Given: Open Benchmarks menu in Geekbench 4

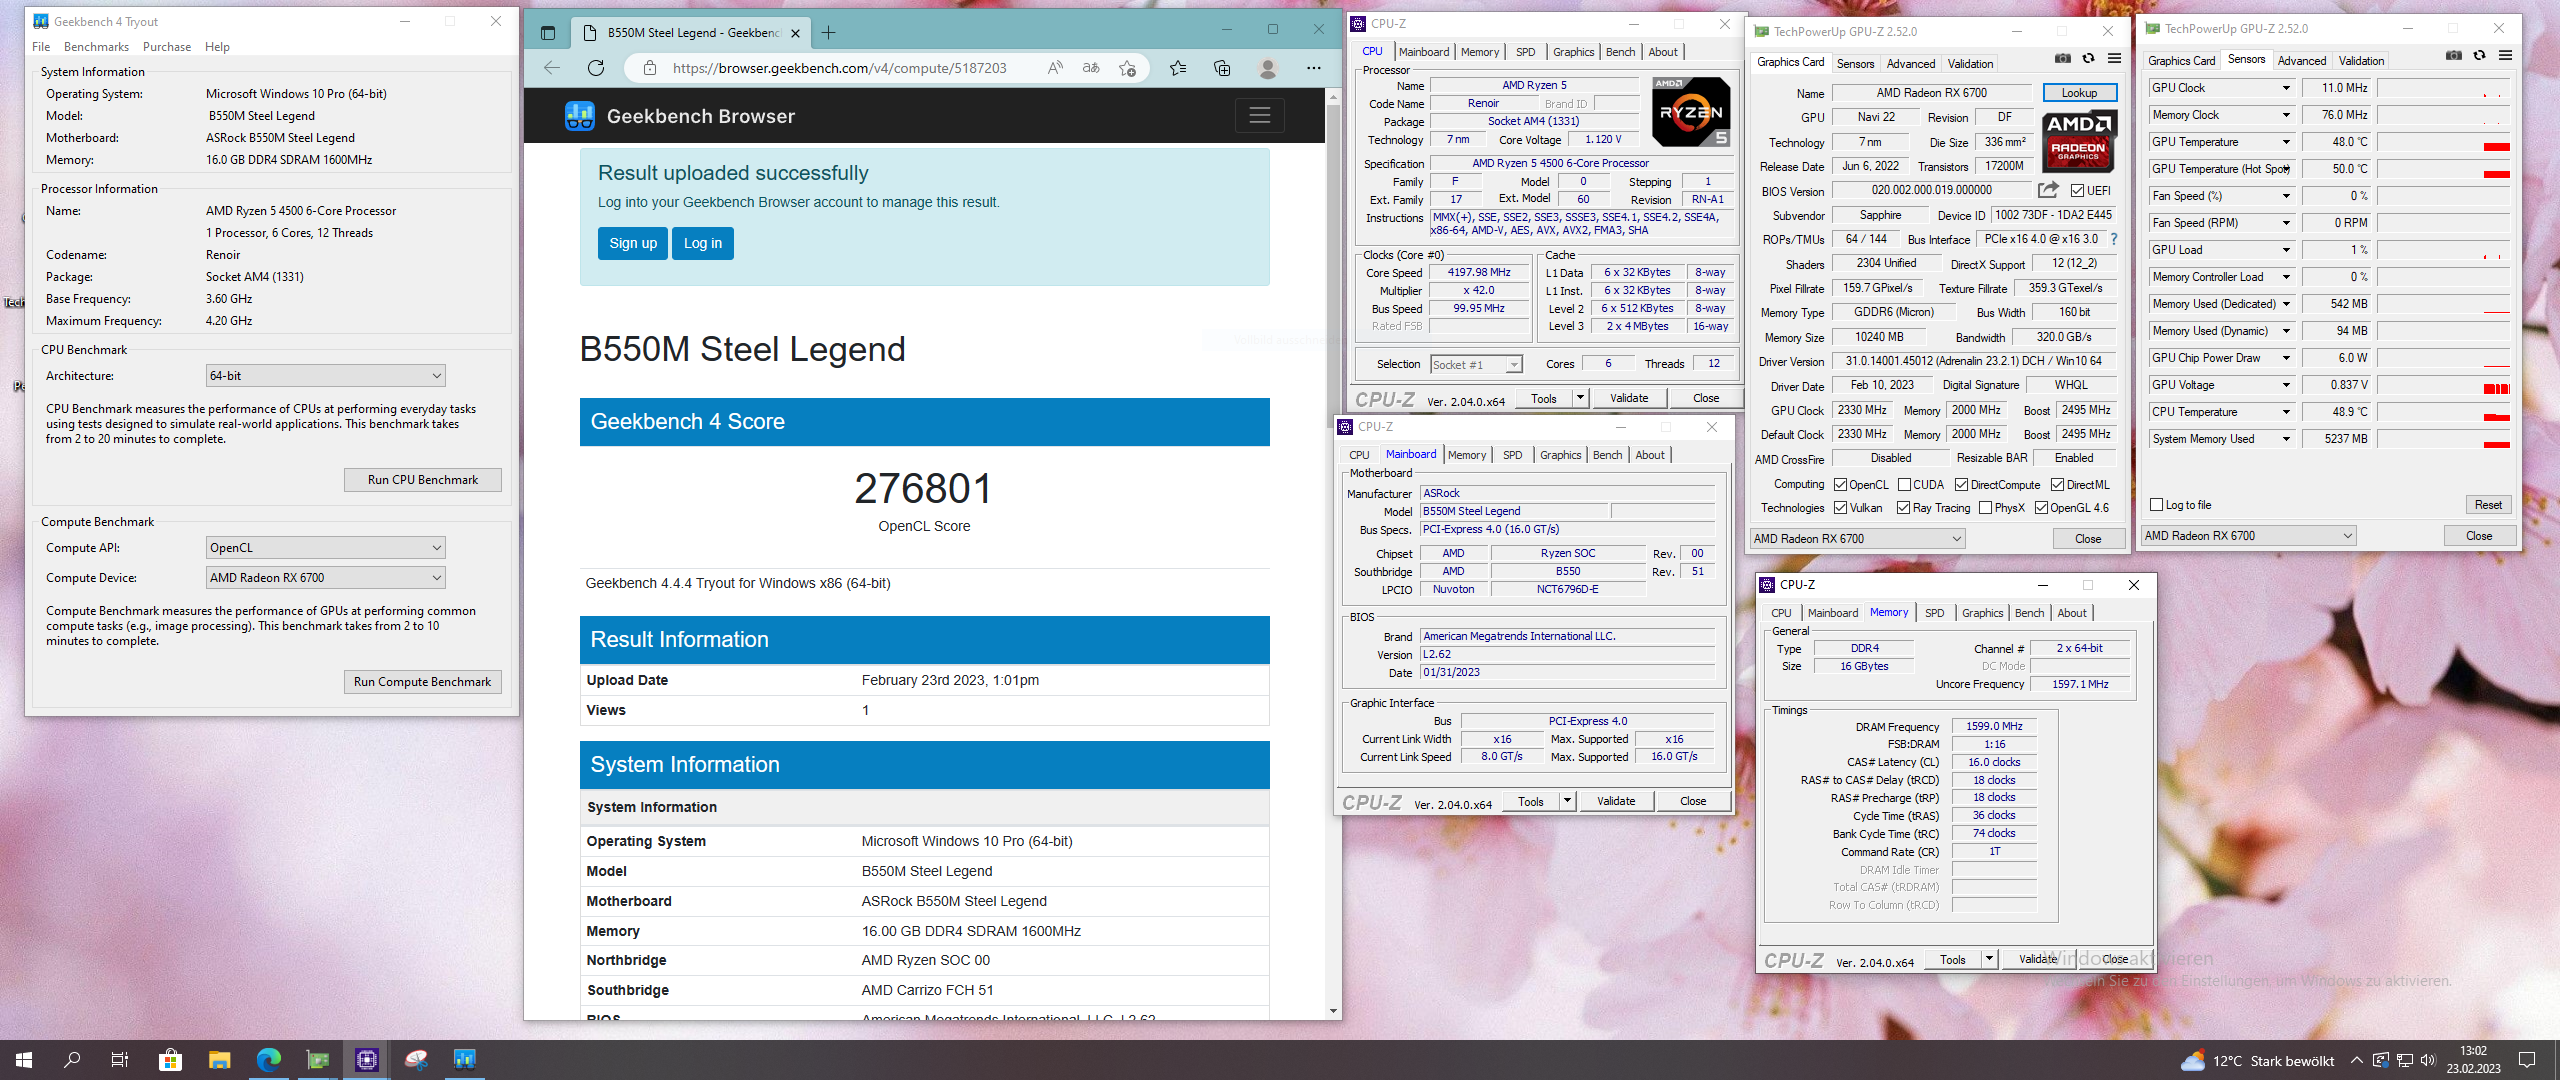Looking at the screenshot, I should point(96,47).
